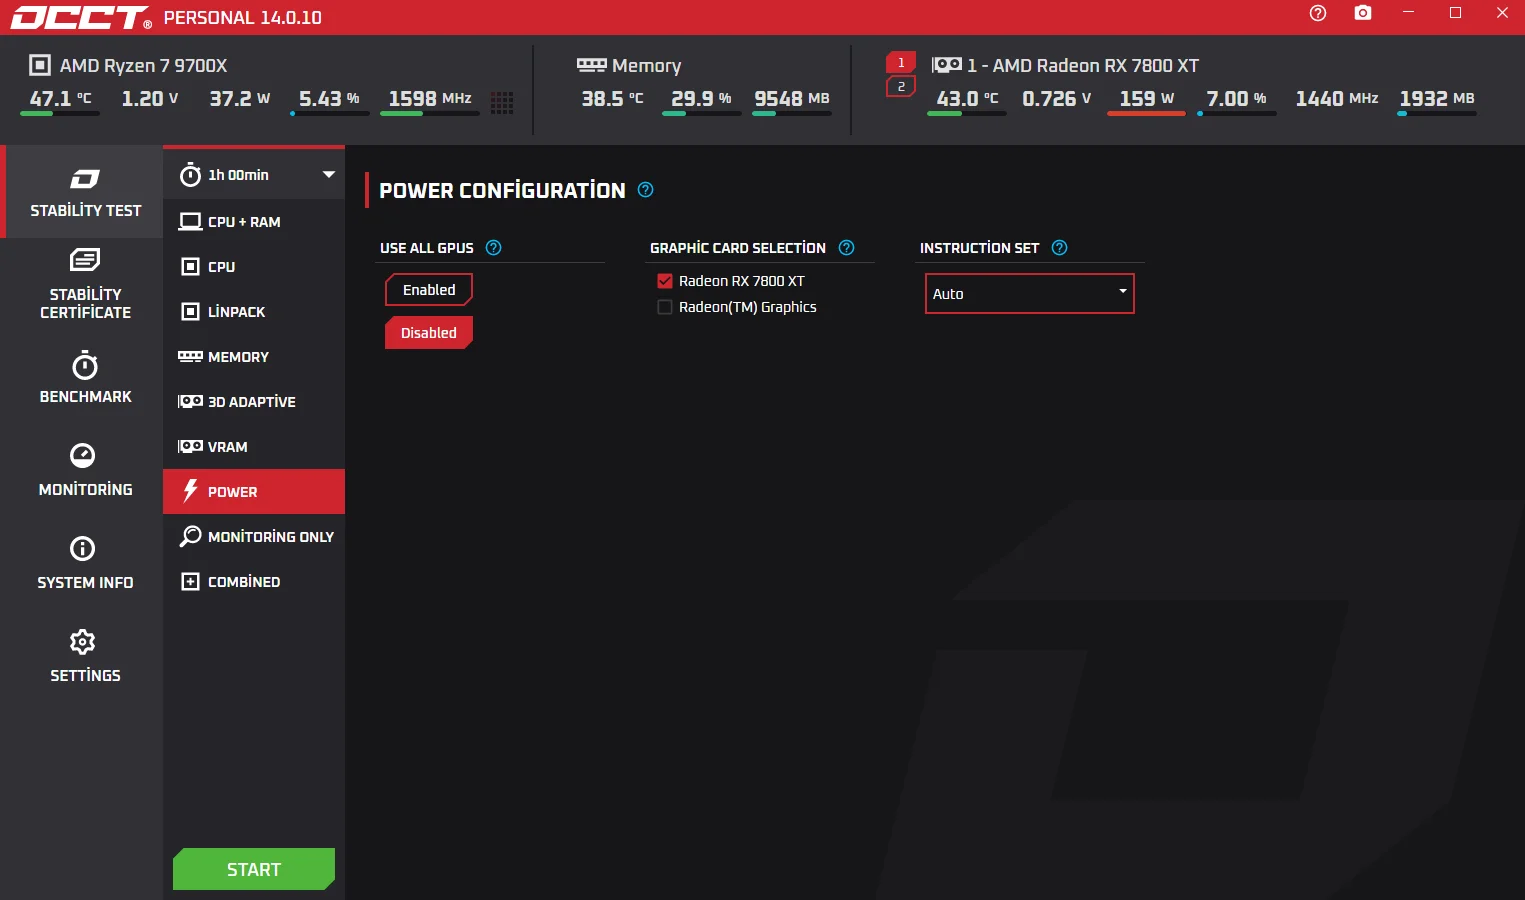Viewport: 1525px width, 900px height.
Task: Click the Memory module icon in header
Action: point(592,65)
